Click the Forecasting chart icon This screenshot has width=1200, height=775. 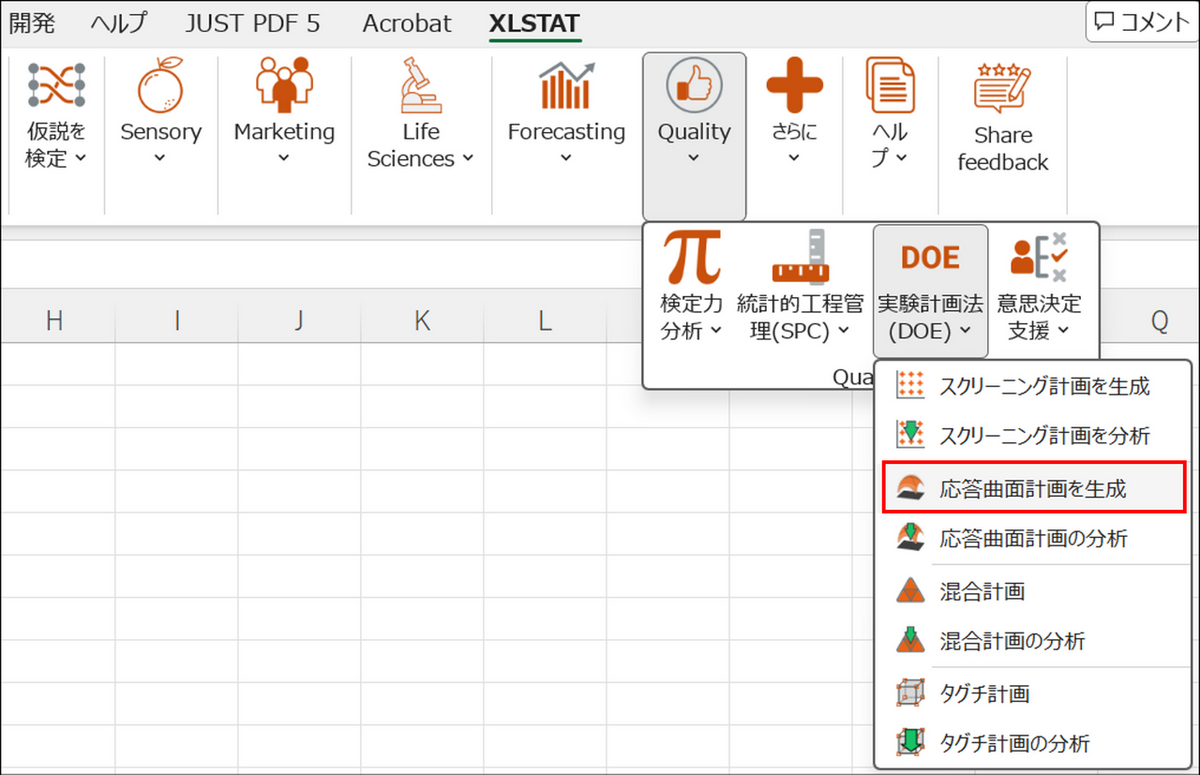pyautogui.click(x=566, y=85)
